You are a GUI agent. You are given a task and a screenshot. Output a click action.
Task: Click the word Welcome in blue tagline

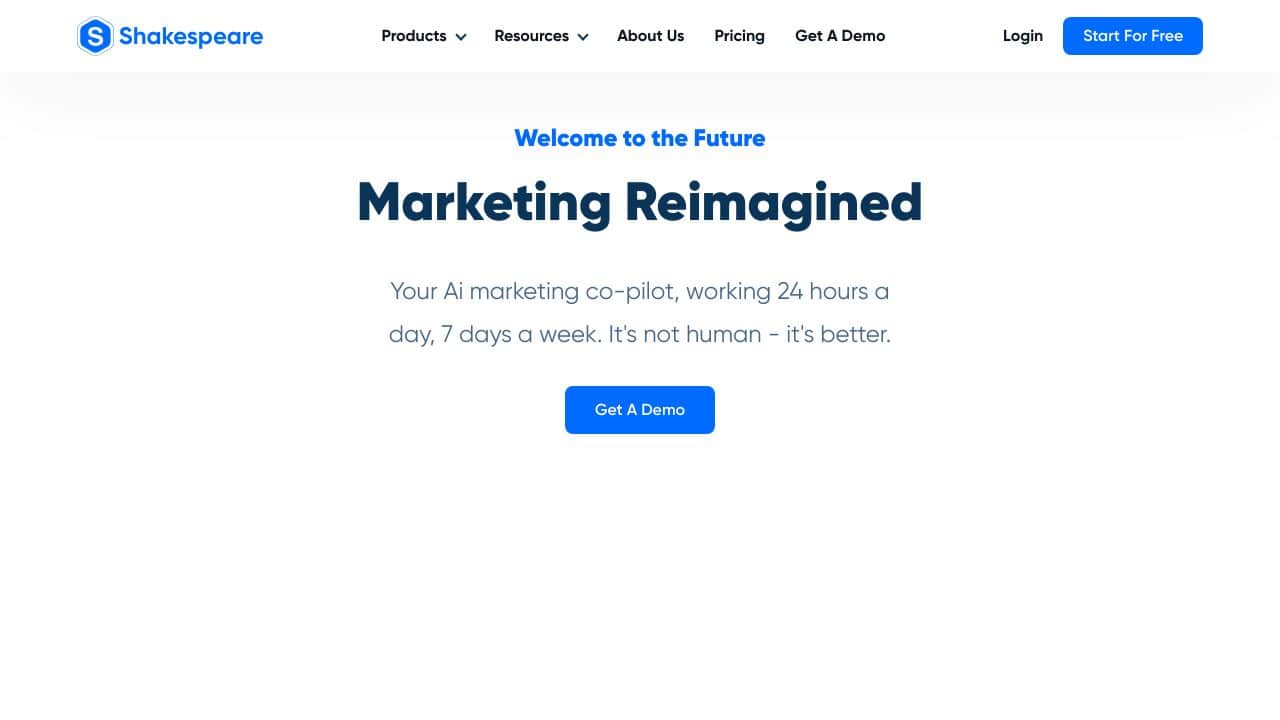[x=566, y=138]
